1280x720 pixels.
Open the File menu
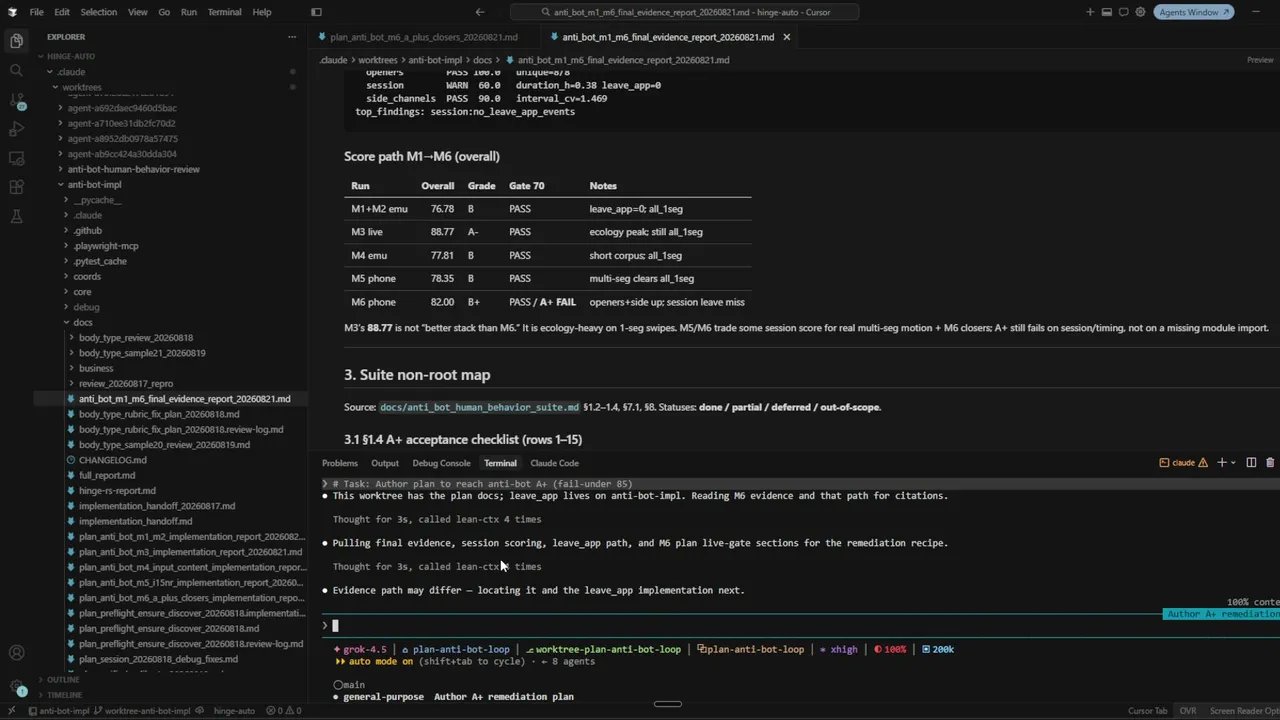click(x=36, y=12)
